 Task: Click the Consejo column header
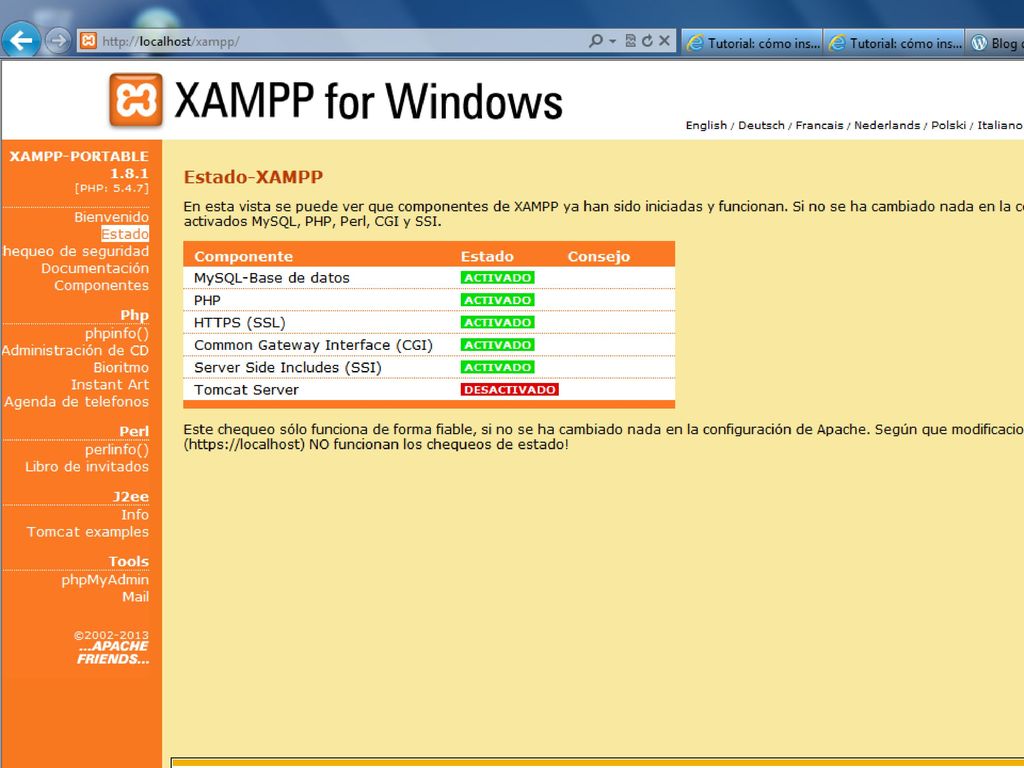[x=599, y=257]
